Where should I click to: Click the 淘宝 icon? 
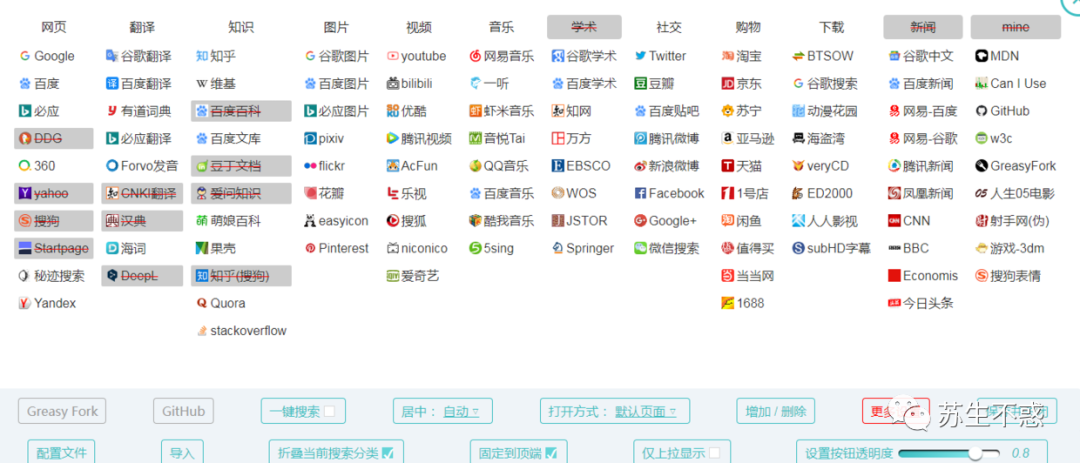tap(727, 56)
